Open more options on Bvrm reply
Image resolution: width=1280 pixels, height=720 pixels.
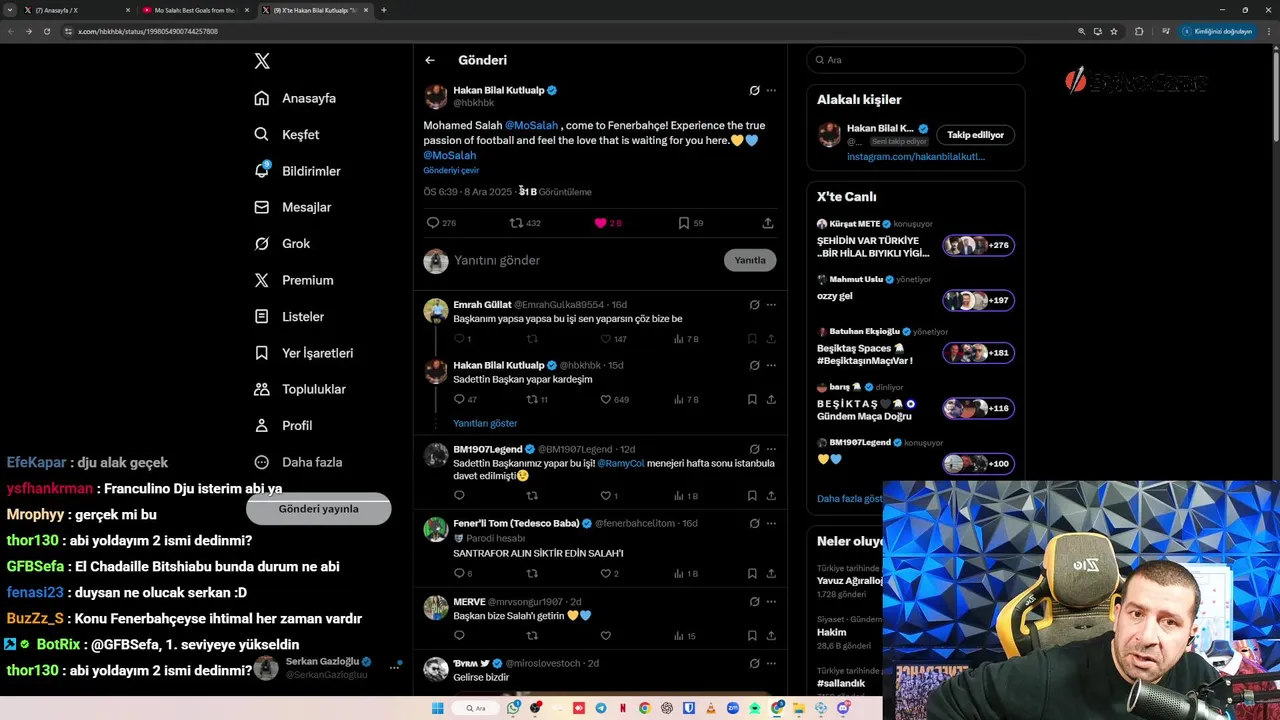[x=771, y=663]
